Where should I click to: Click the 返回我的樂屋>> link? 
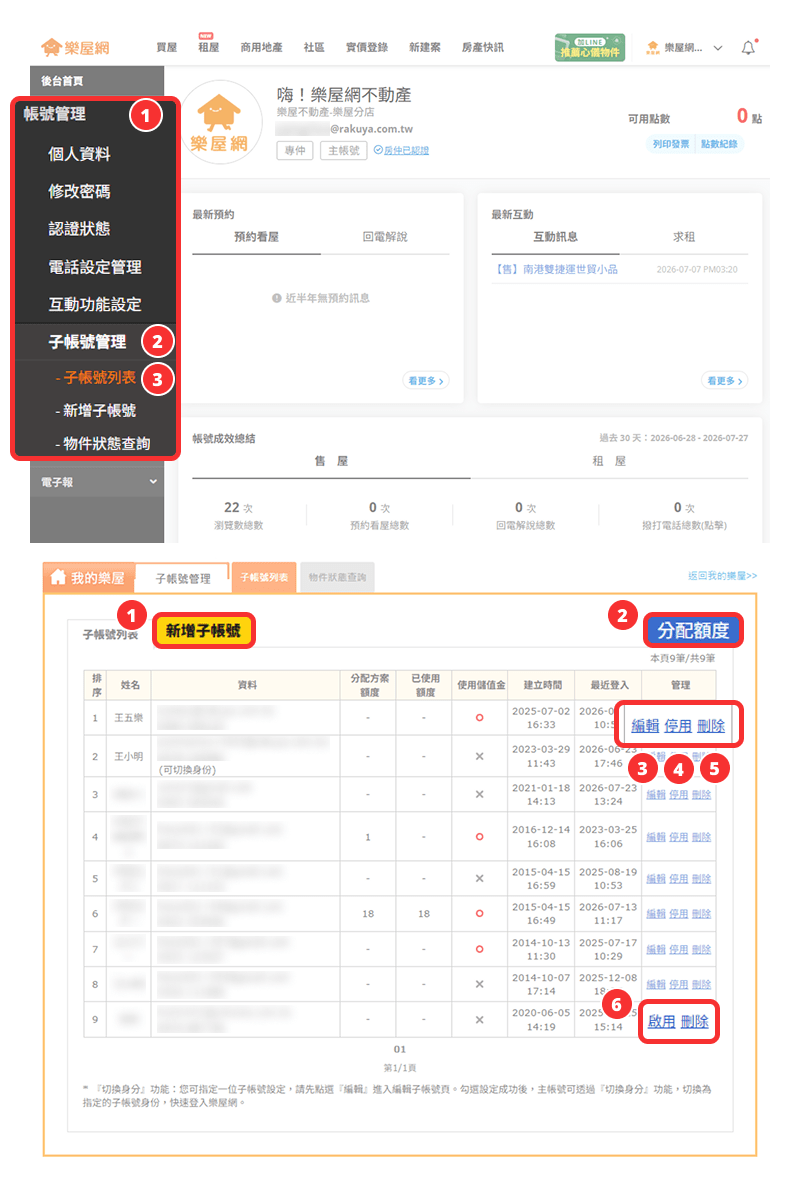pos(722,575)
